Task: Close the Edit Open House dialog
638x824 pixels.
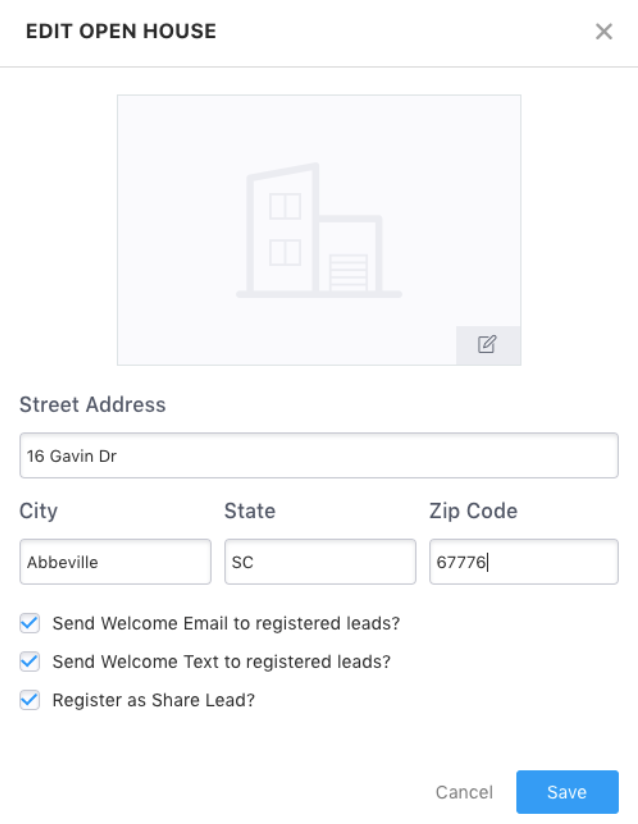Action: click(x=604, y=32)
